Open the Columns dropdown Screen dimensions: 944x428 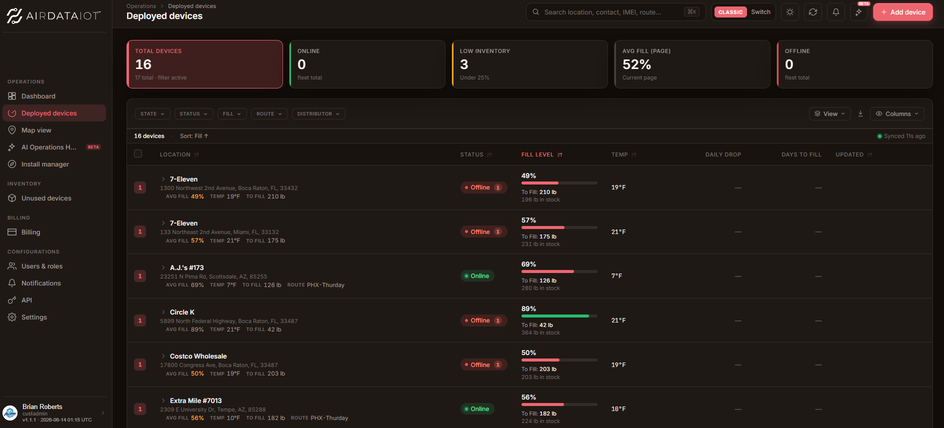pos(897,114)
